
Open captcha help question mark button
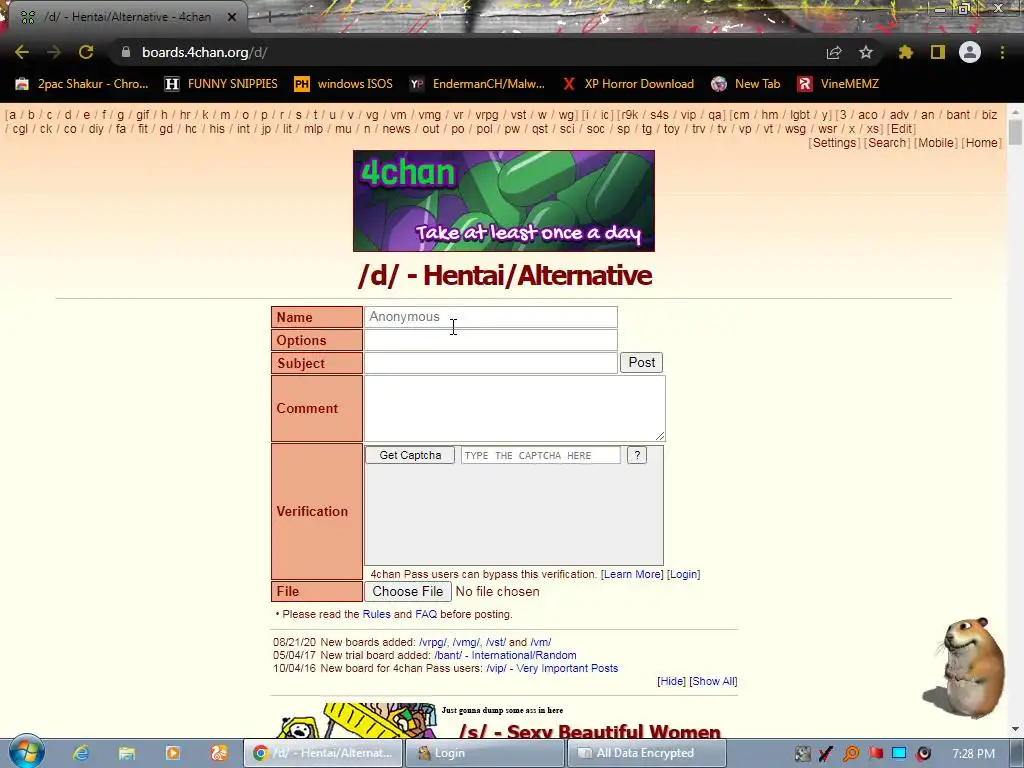tap(637, 455)
